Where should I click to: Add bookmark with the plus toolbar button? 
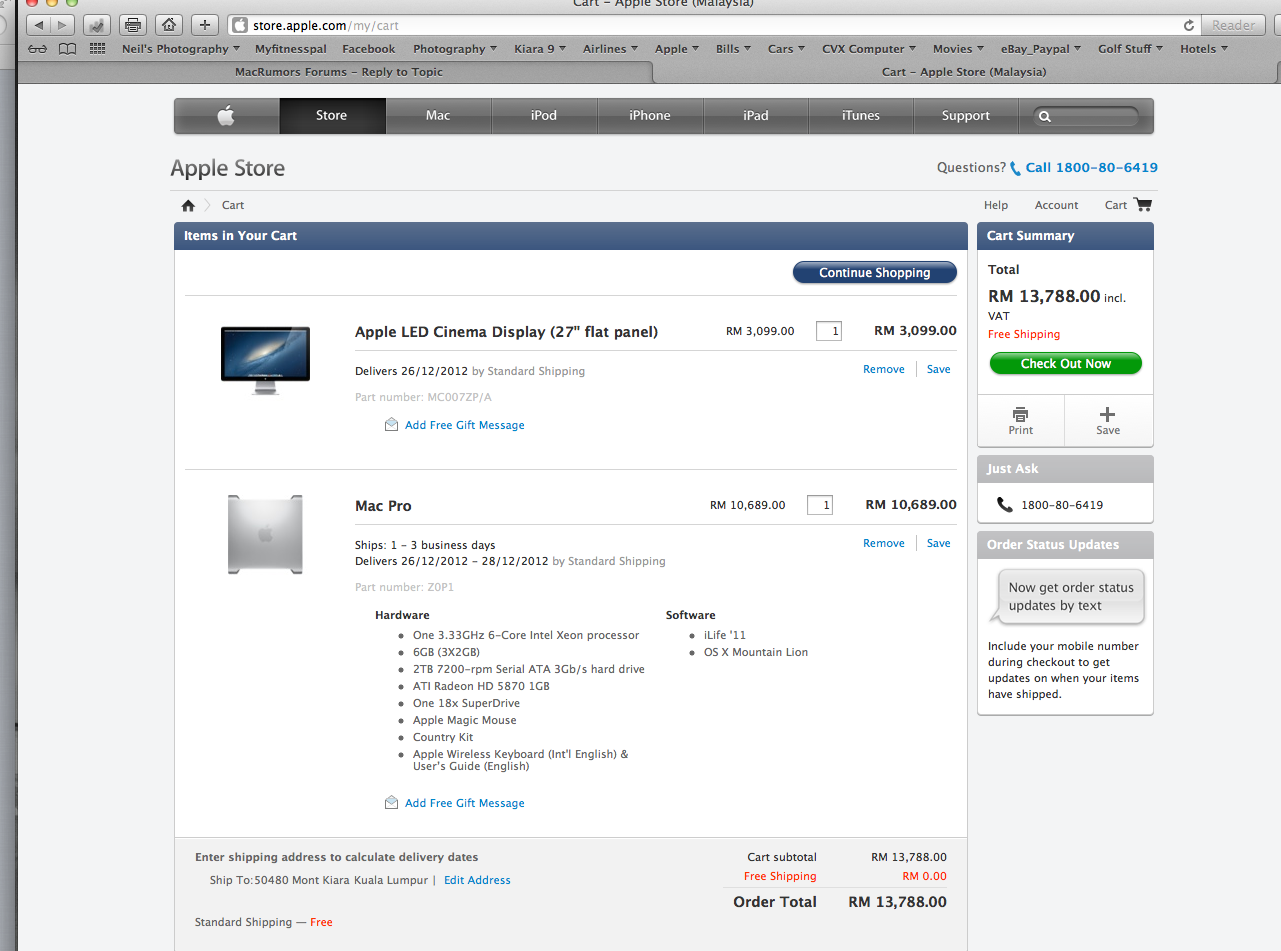pos(204,25)
